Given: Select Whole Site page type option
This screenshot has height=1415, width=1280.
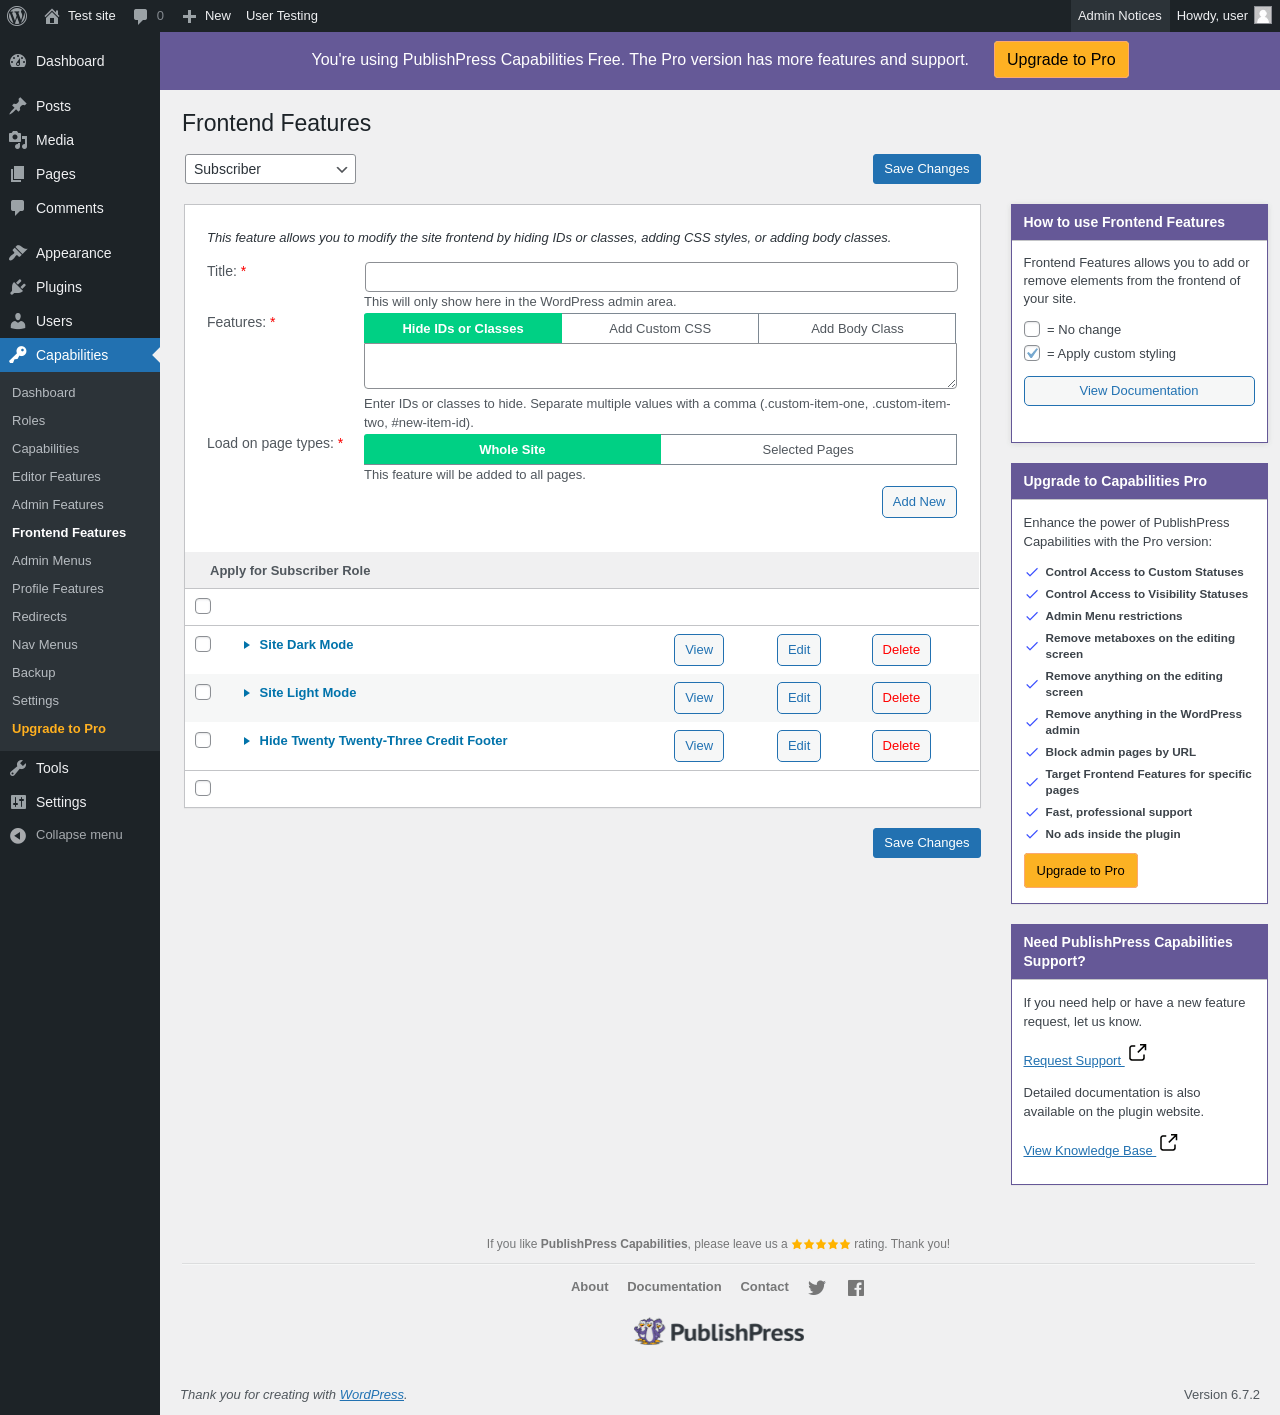Looking at the screenshot, I should click(x=512, y=450).
